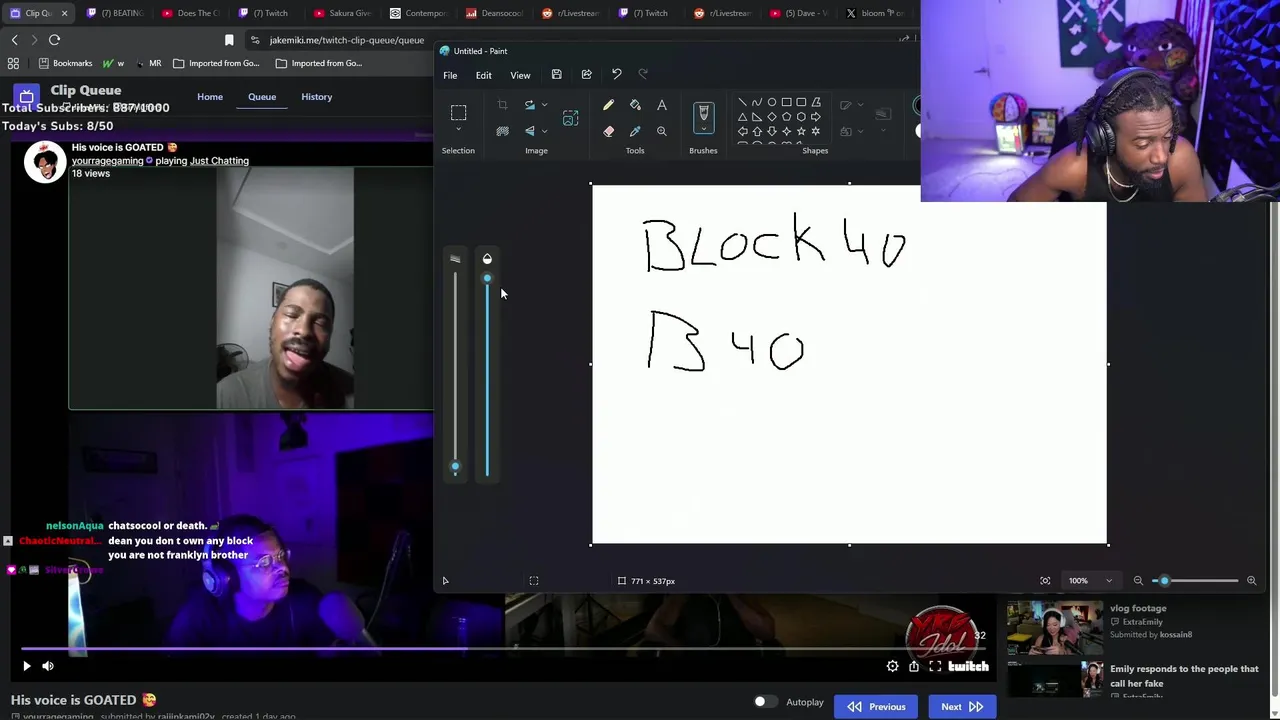Click the Remove background icon
1280x720 pixels.
[502, 131]
